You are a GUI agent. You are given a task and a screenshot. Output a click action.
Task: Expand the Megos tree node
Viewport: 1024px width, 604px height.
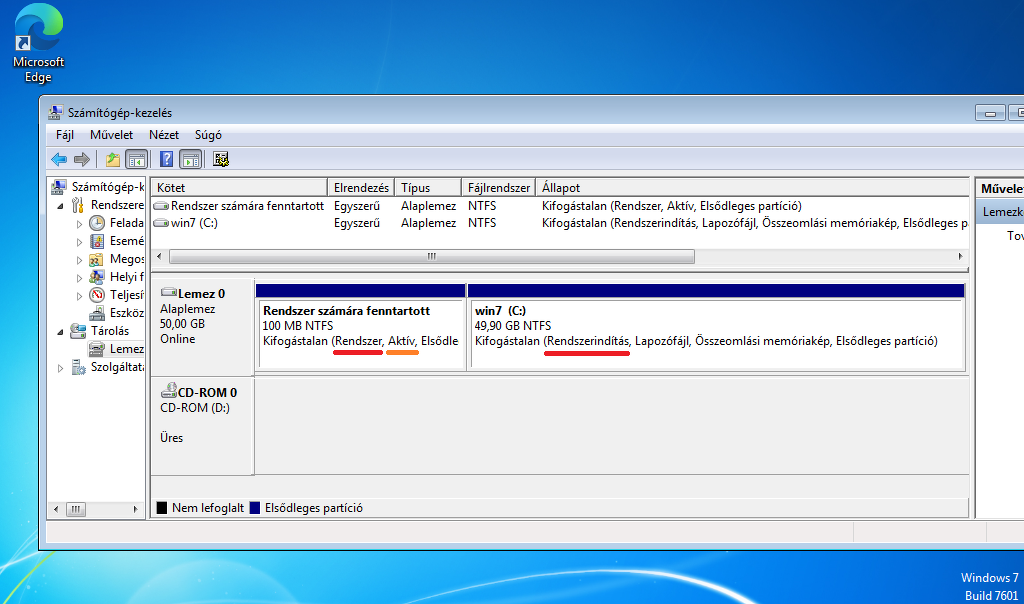click(x=79, y=260)
